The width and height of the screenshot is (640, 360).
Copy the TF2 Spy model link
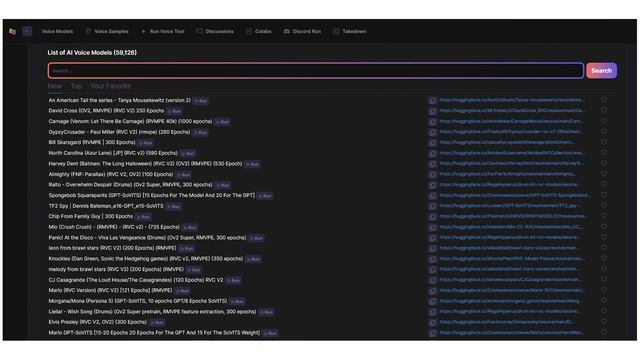tap(433, 207)
